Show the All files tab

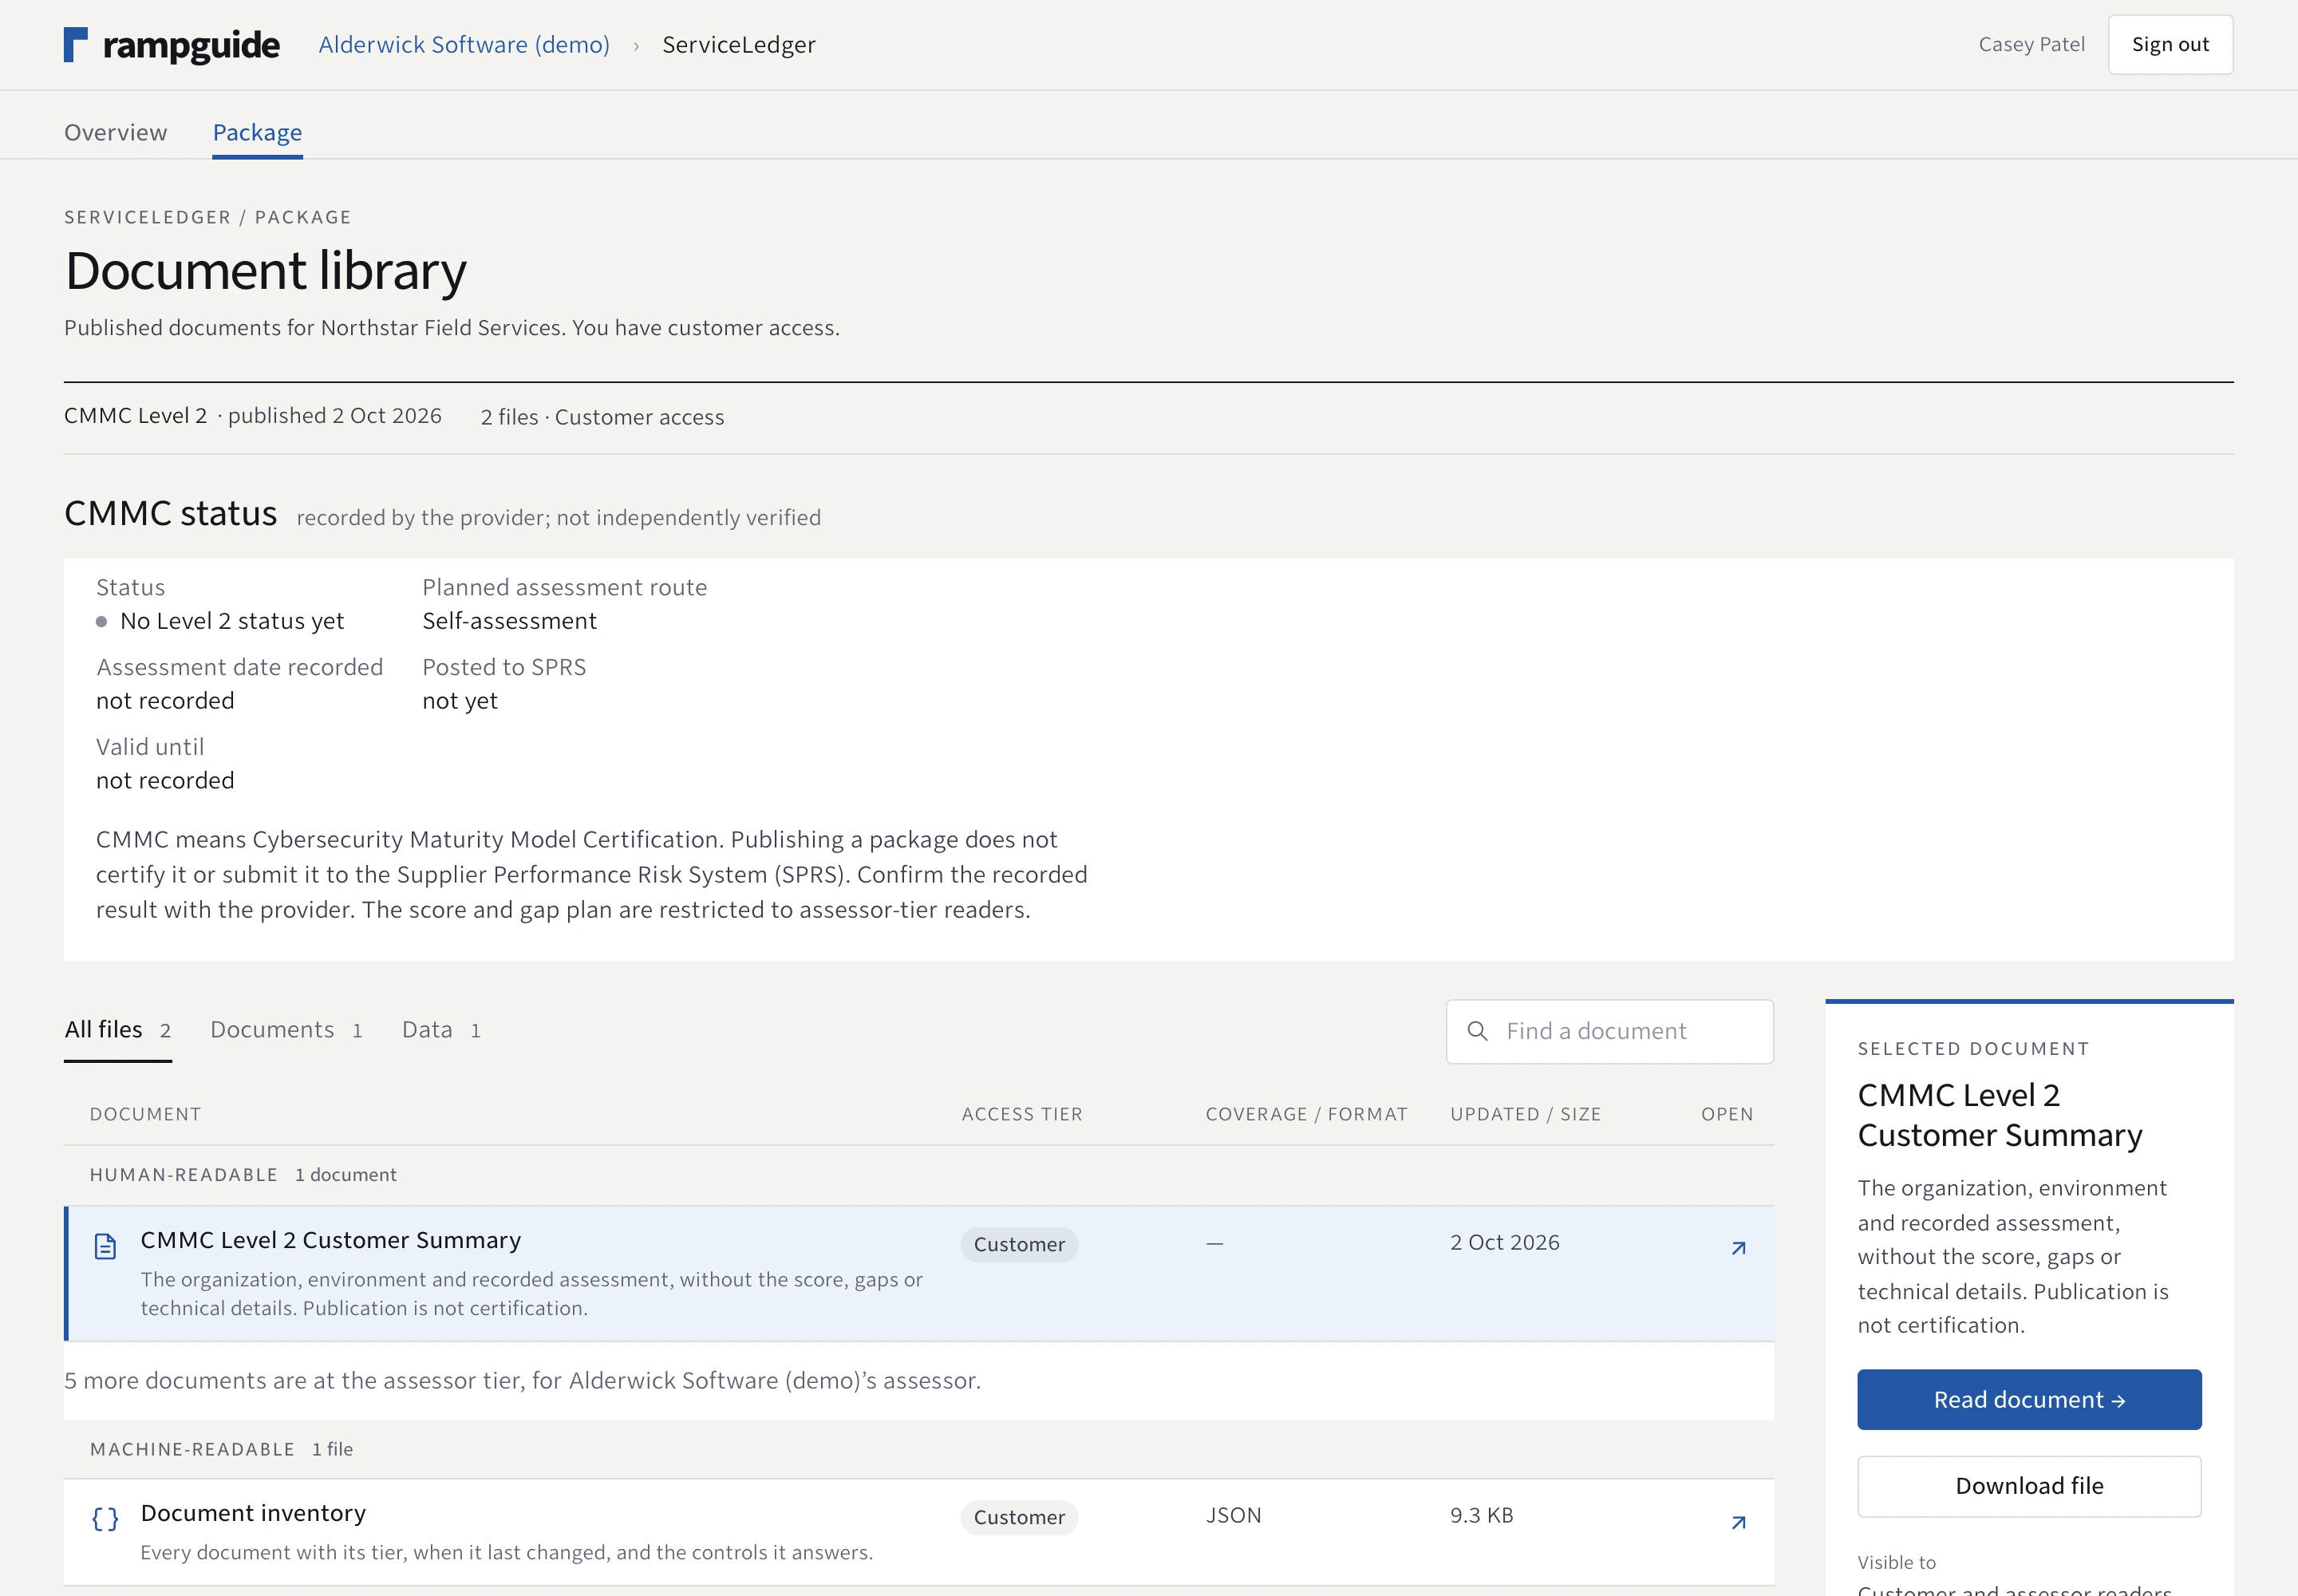click(x=118, y=1030)
